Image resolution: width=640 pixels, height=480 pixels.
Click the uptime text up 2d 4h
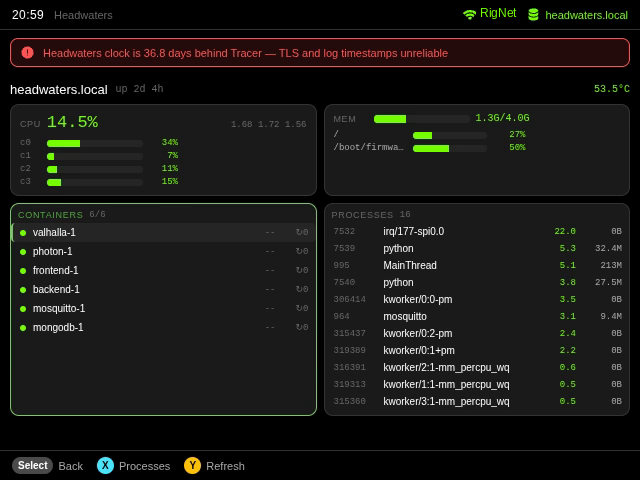tap(140, 89)
